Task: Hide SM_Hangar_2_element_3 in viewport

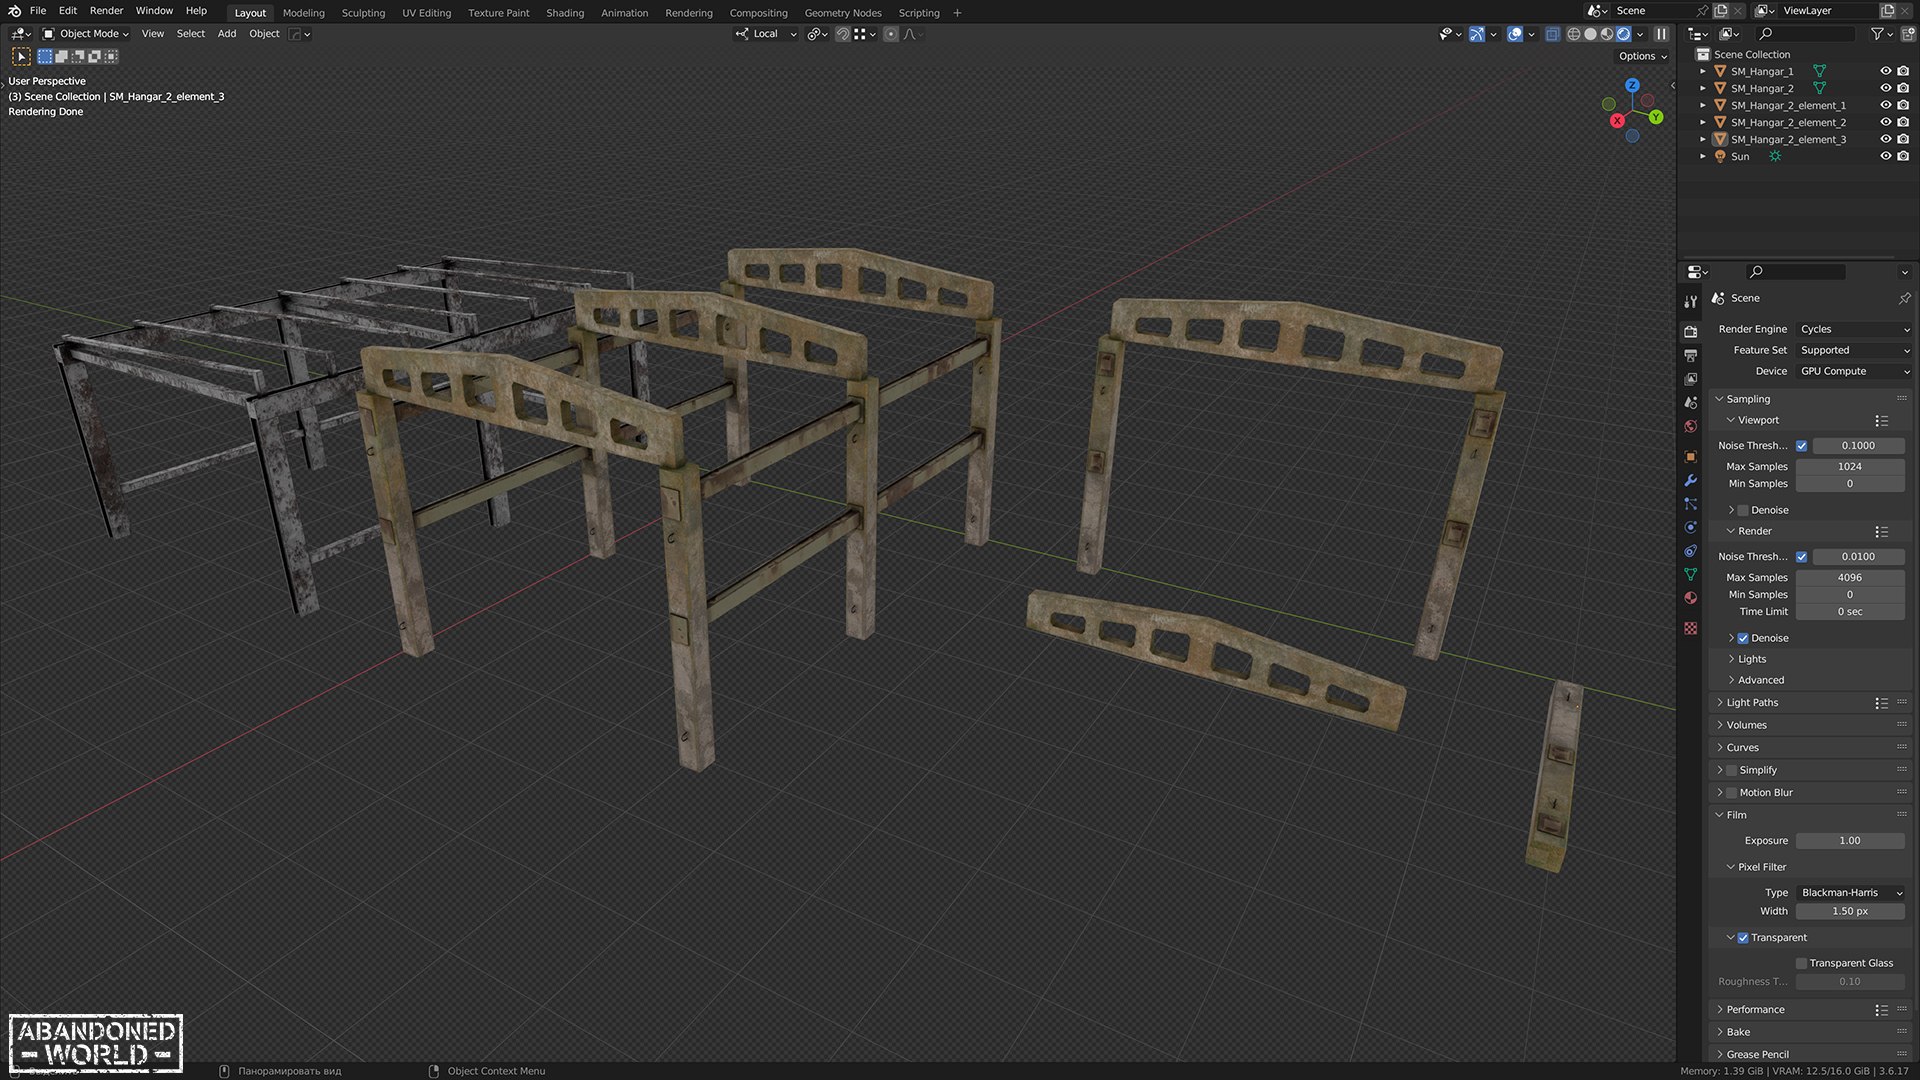Action: pos(1886,139)
